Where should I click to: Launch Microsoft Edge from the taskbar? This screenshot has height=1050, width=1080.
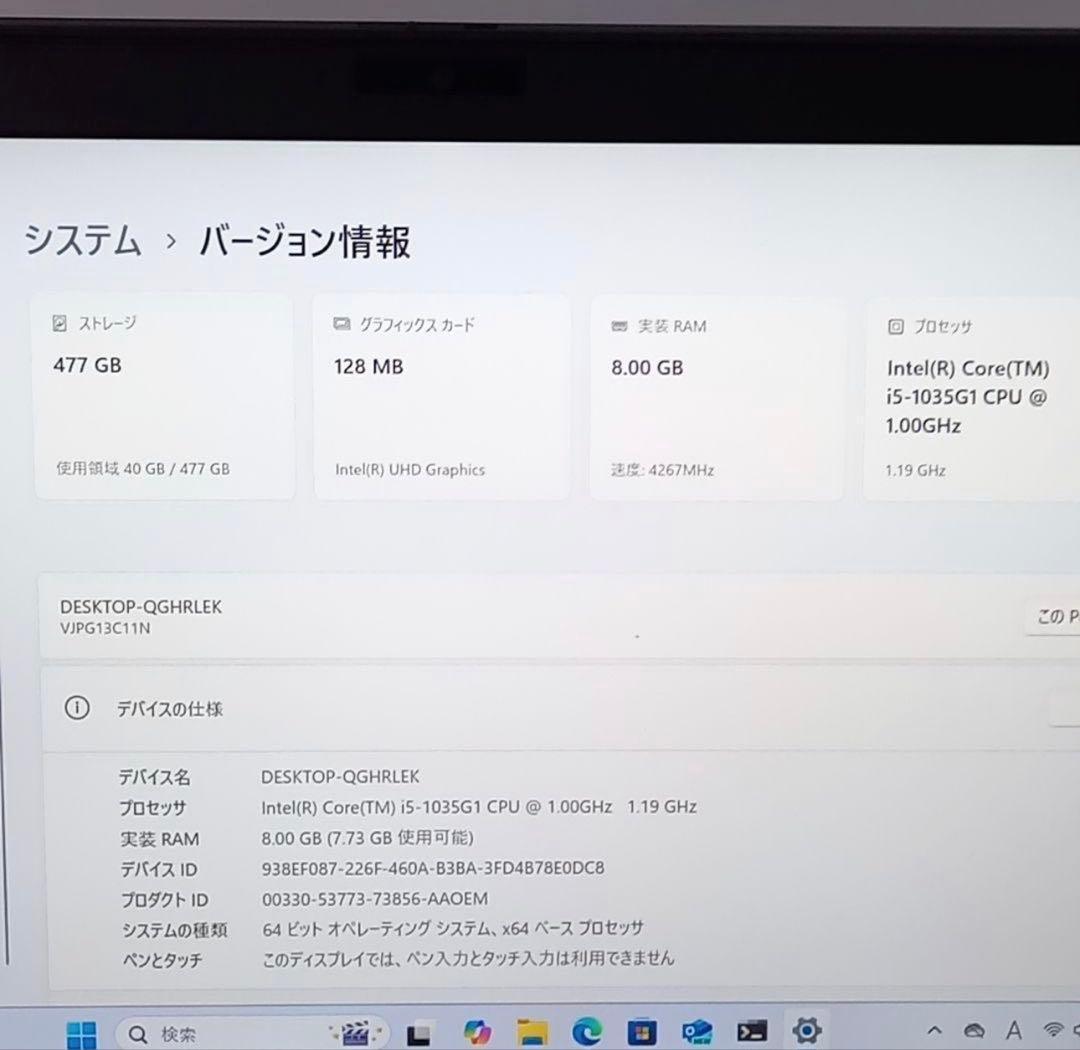tap(587, 1030)
